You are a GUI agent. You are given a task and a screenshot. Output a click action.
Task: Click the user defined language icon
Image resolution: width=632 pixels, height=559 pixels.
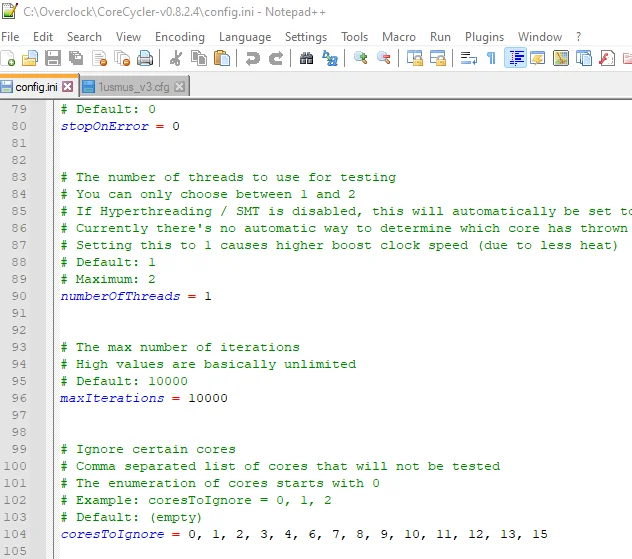coord(538,58)
